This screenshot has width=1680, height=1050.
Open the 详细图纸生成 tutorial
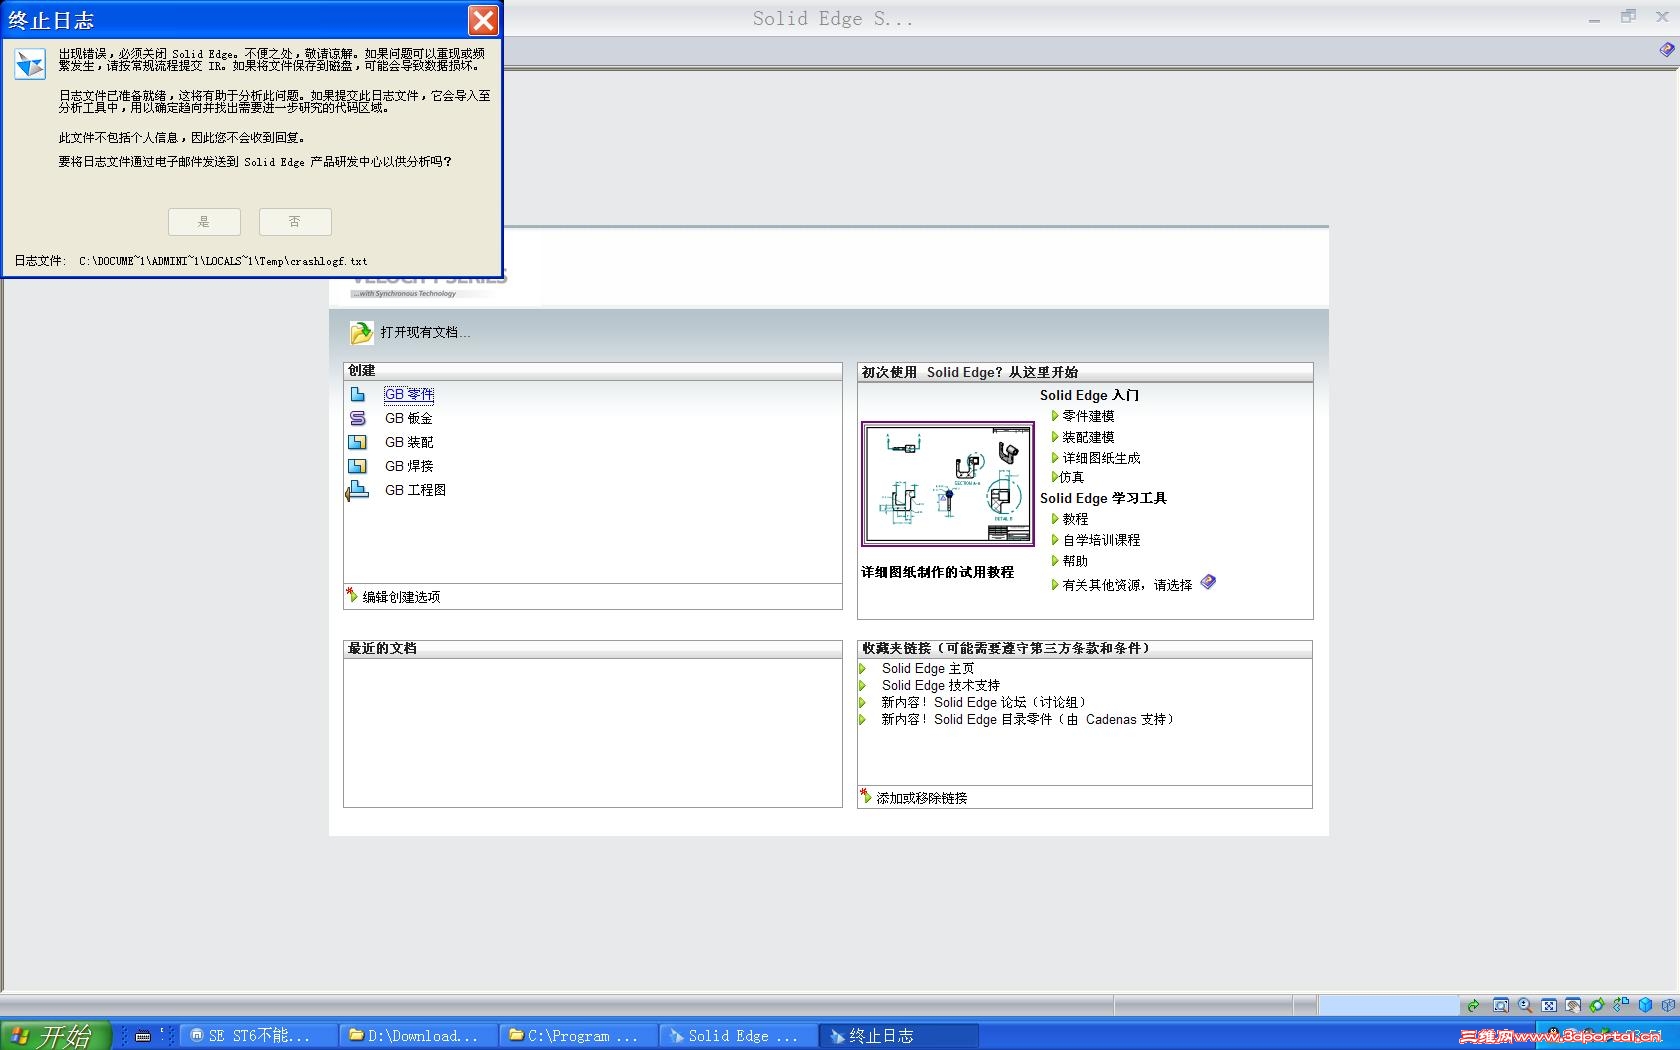(1101, 458)
